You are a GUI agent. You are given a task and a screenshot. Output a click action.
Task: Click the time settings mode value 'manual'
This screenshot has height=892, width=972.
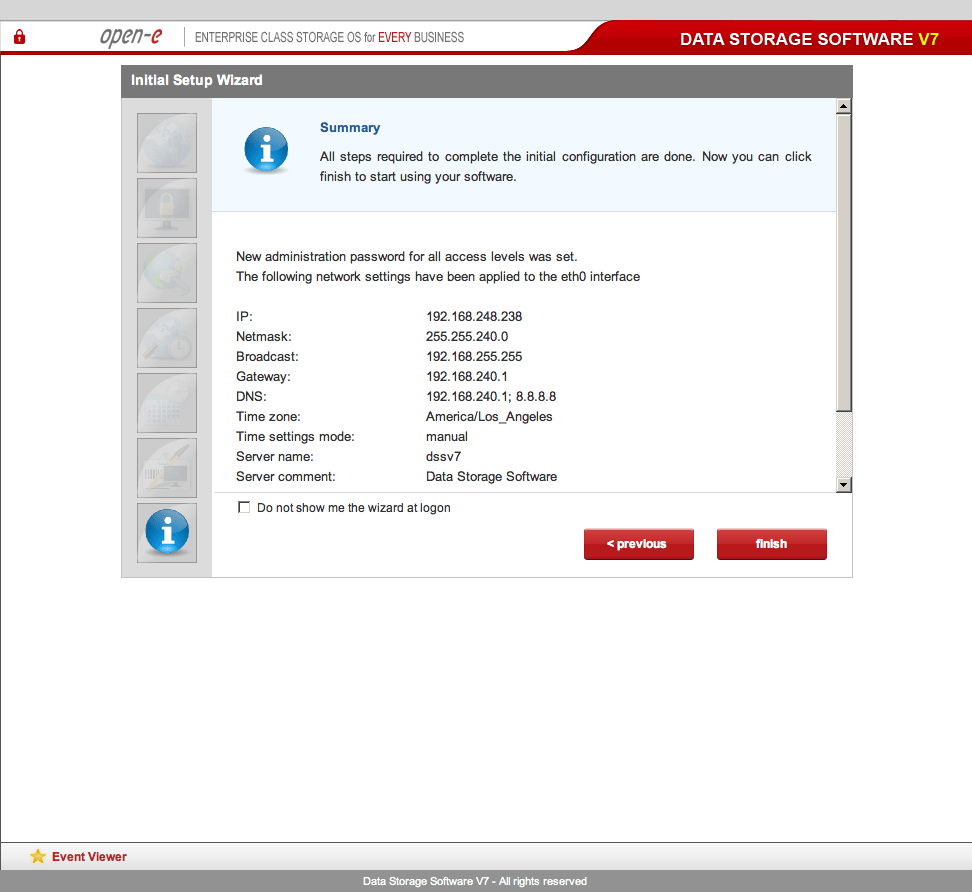coord(447,436)
